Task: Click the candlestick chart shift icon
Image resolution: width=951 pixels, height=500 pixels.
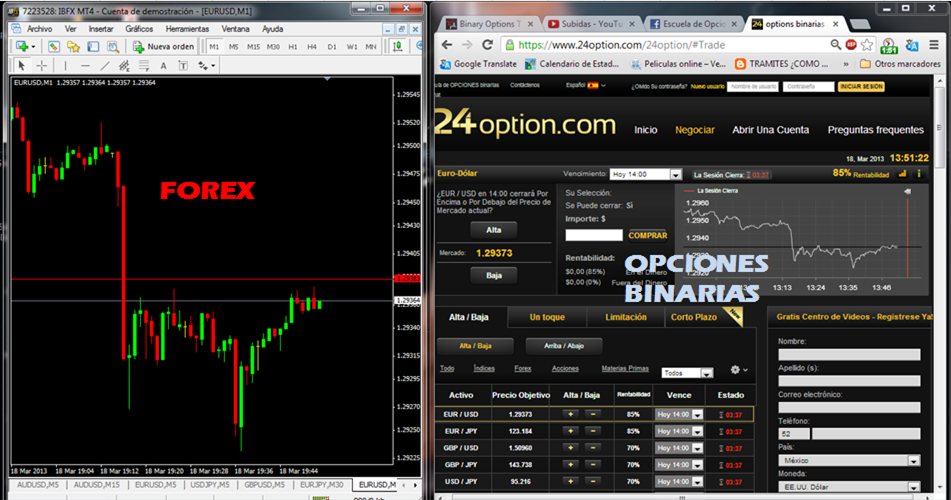Action: (398, 46)
